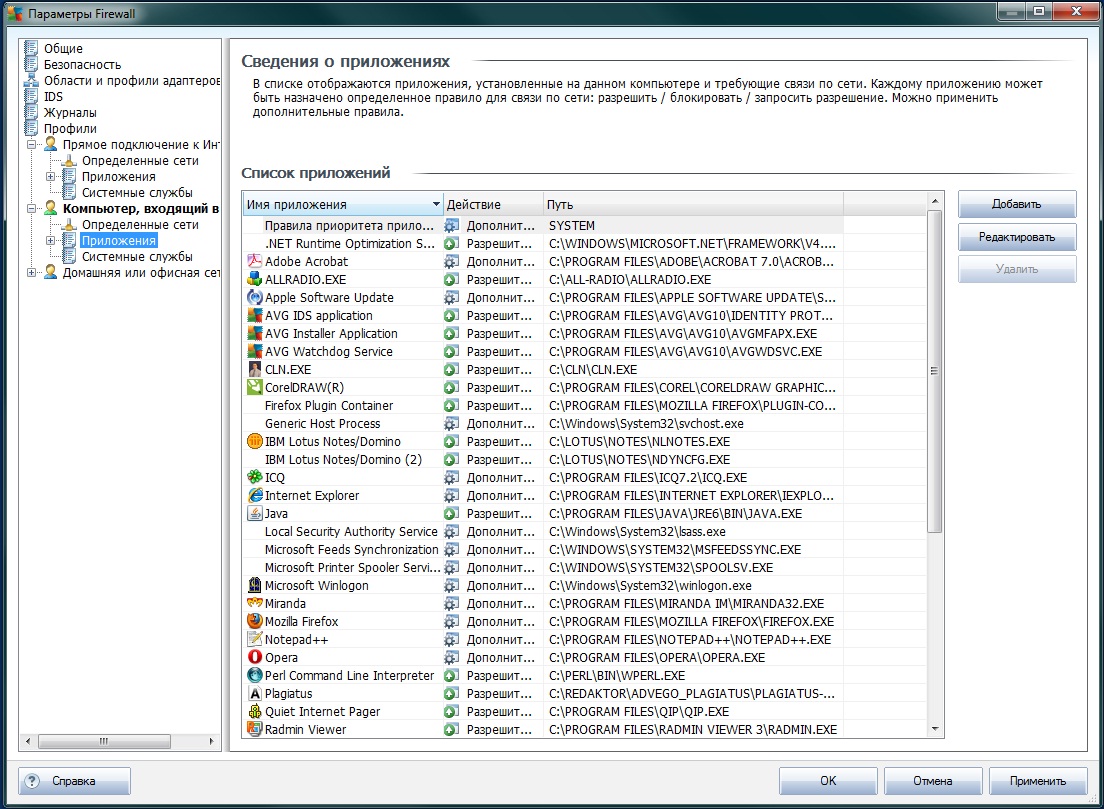Click the Miranda application icon

(254, 604)
